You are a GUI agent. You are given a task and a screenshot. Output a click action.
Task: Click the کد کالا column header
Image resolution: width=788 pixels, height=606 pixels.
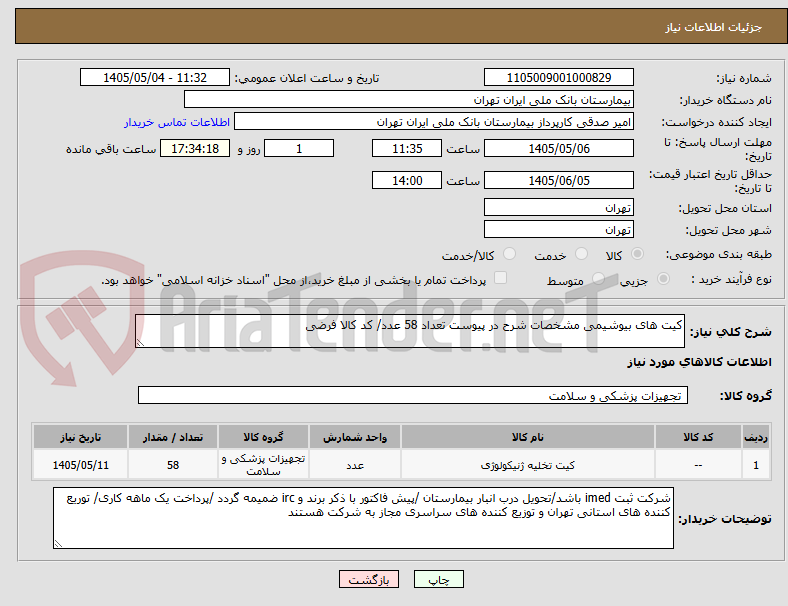(x=698, y=437)
